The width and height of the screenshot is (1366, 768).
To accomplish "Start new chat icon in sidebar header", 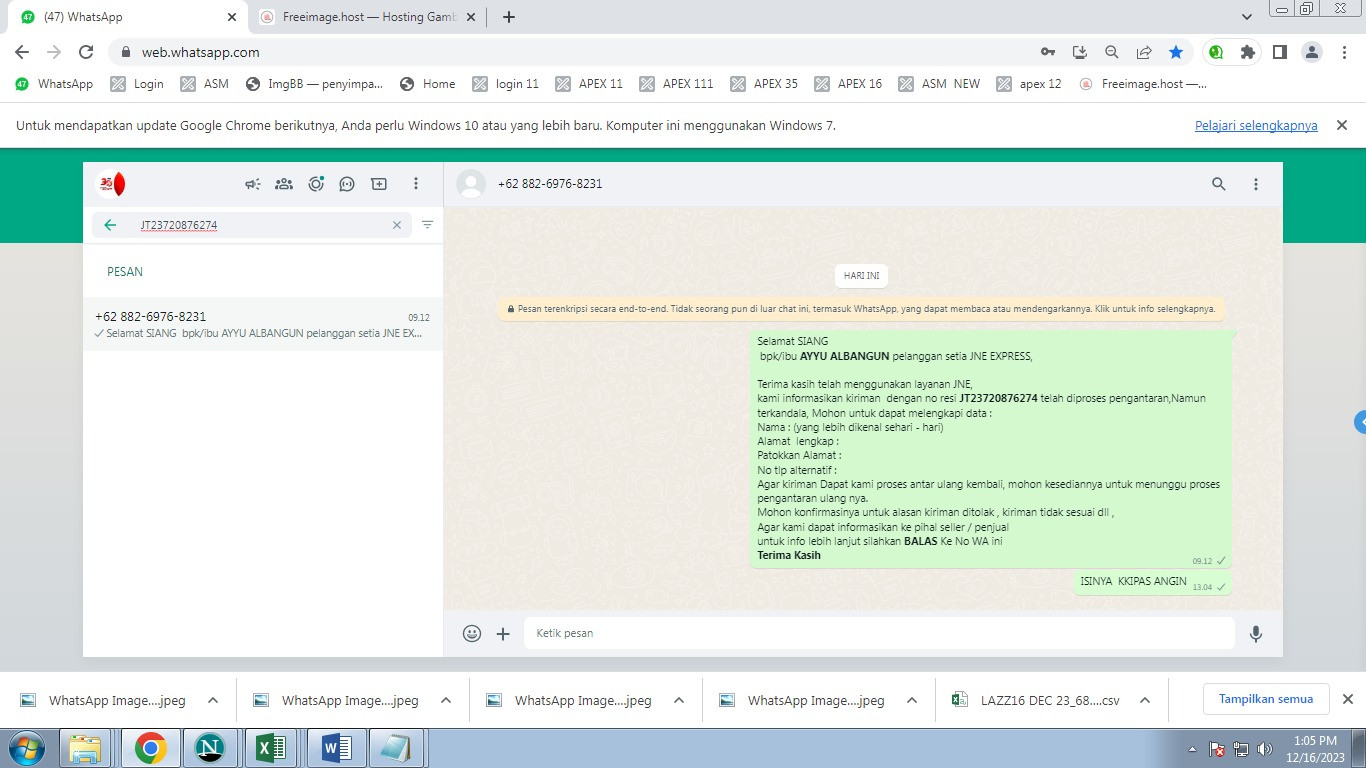I will (x=379, y=184).
